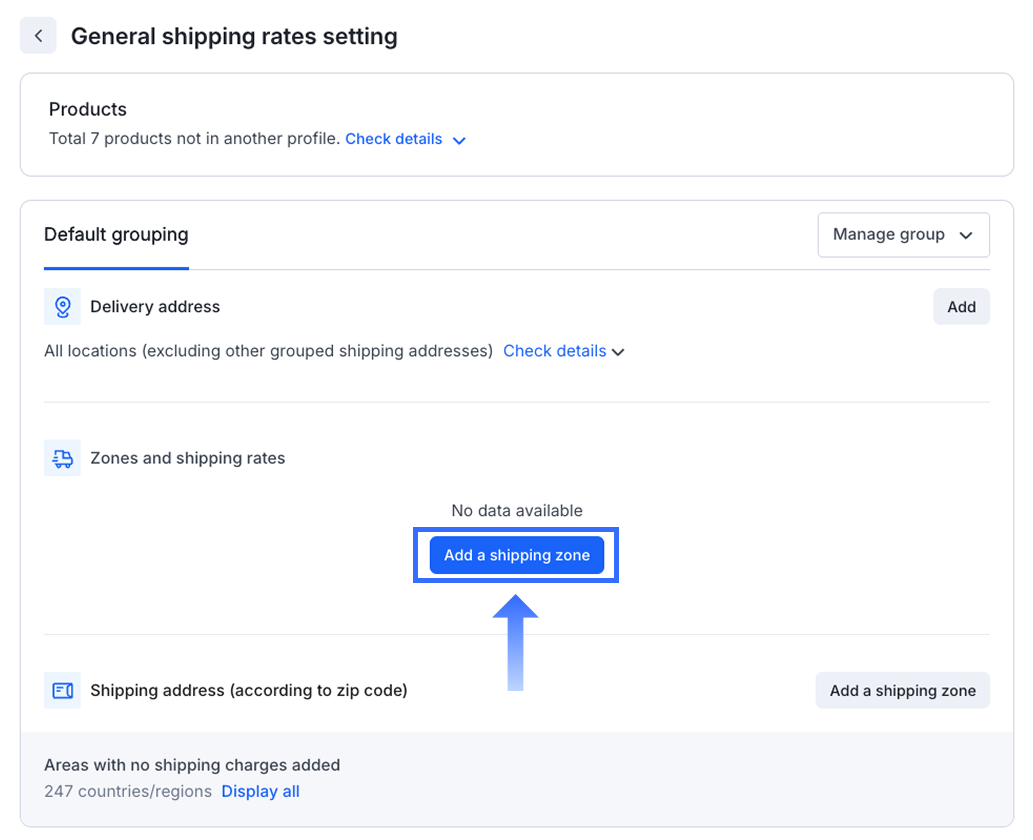Click the General shipping rates setting title
Image resolution: width=1033 pixels, height=840 pixels.
pos(234,37)
